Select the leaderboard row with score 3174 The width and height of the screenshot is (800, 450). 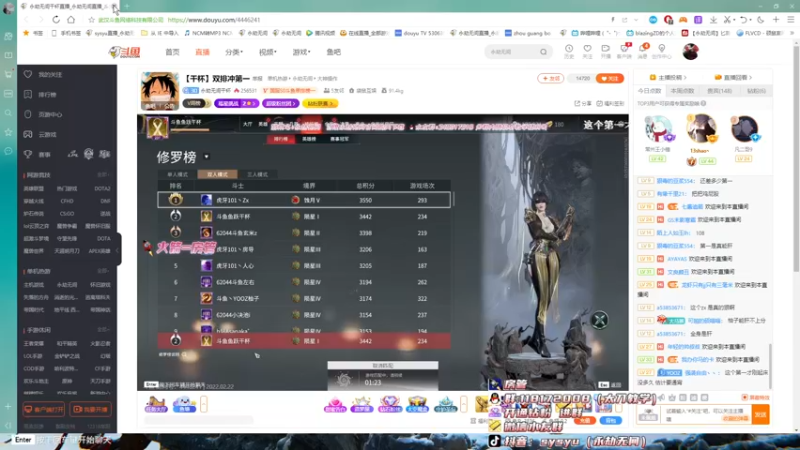tap(304, 298)
